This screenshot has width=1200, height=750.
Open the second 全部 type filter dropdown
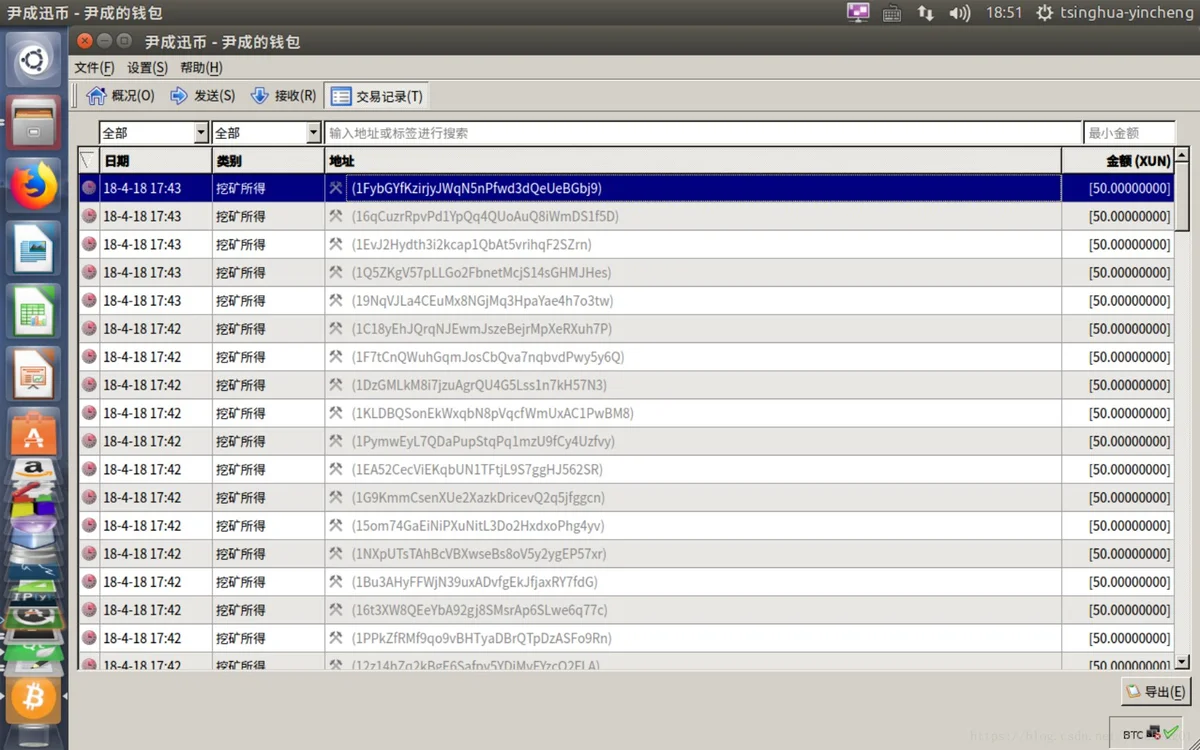click(x=266, y=133)
